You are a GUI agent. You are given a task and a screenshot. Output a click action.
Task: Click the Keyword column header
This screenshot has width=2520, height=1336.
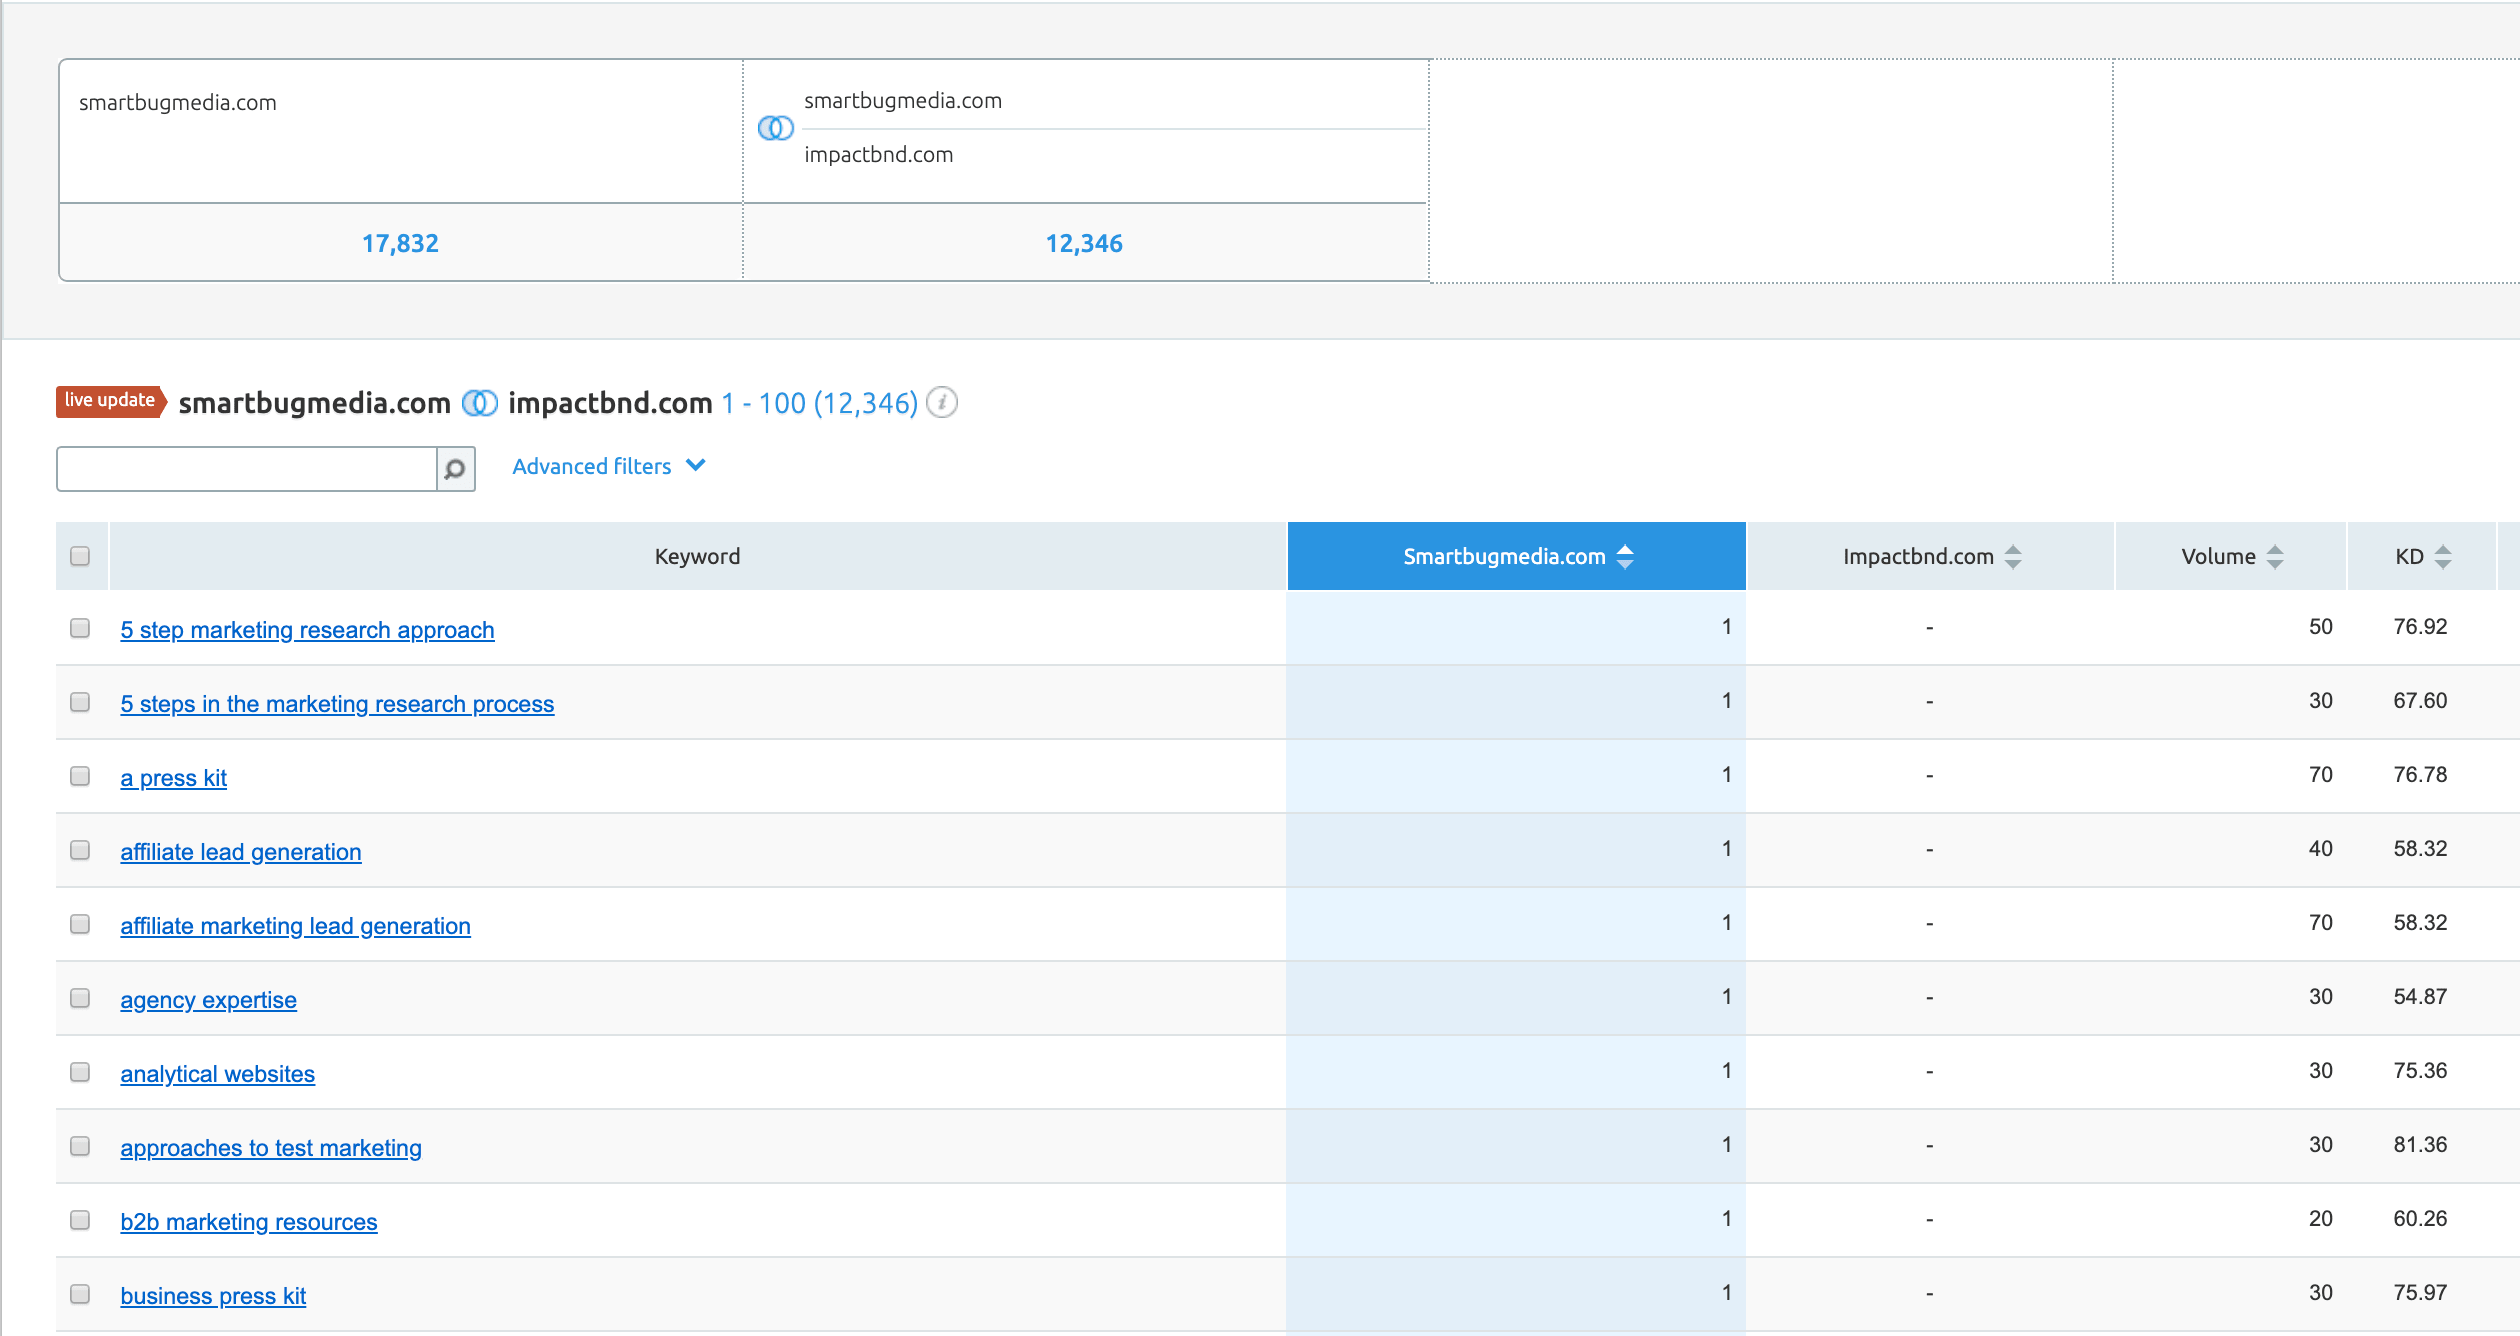(x=697, y=556)
